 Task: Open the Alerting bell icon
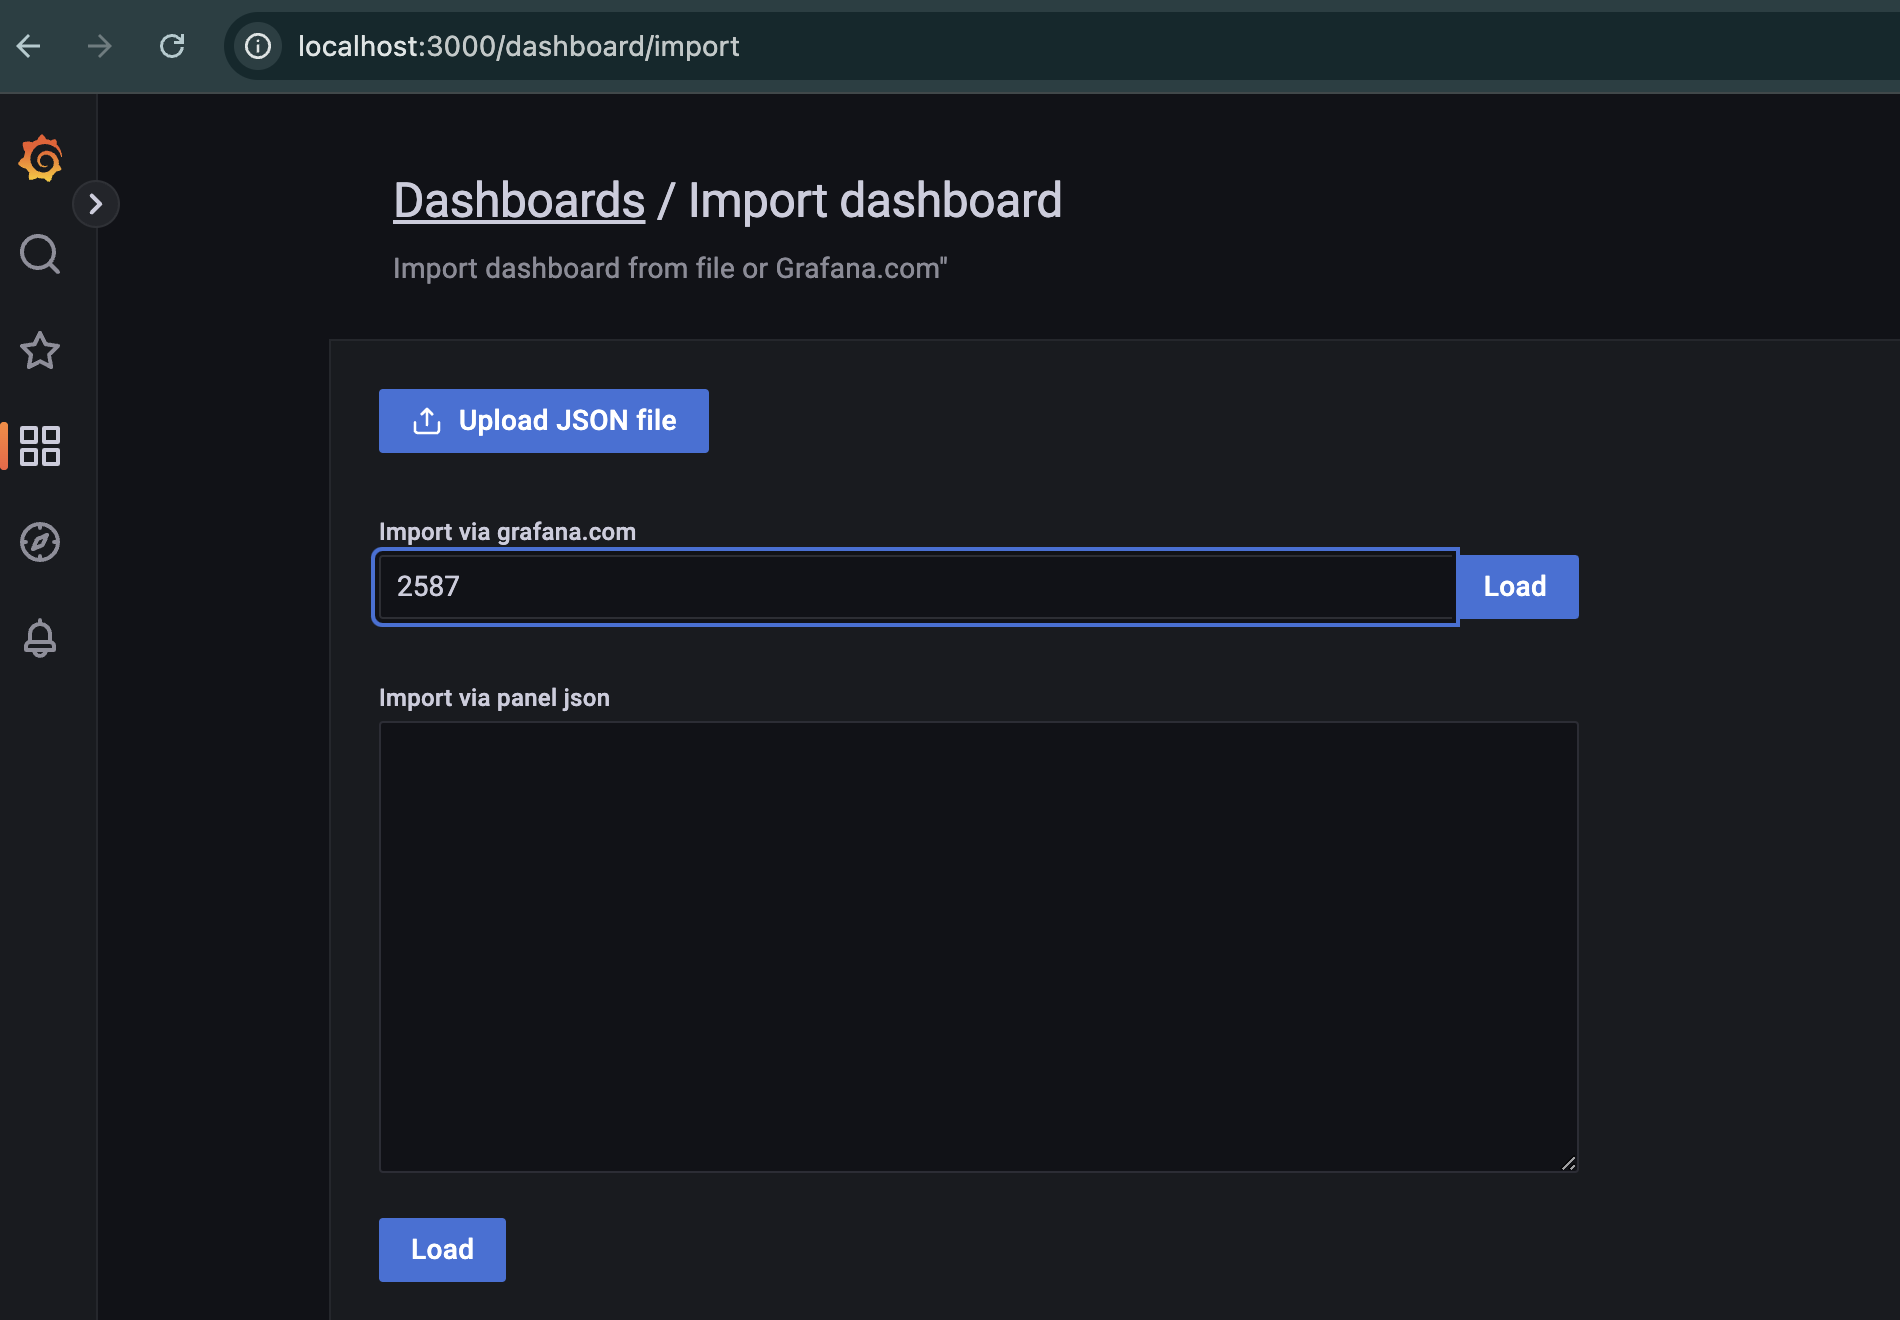(40, 638)
